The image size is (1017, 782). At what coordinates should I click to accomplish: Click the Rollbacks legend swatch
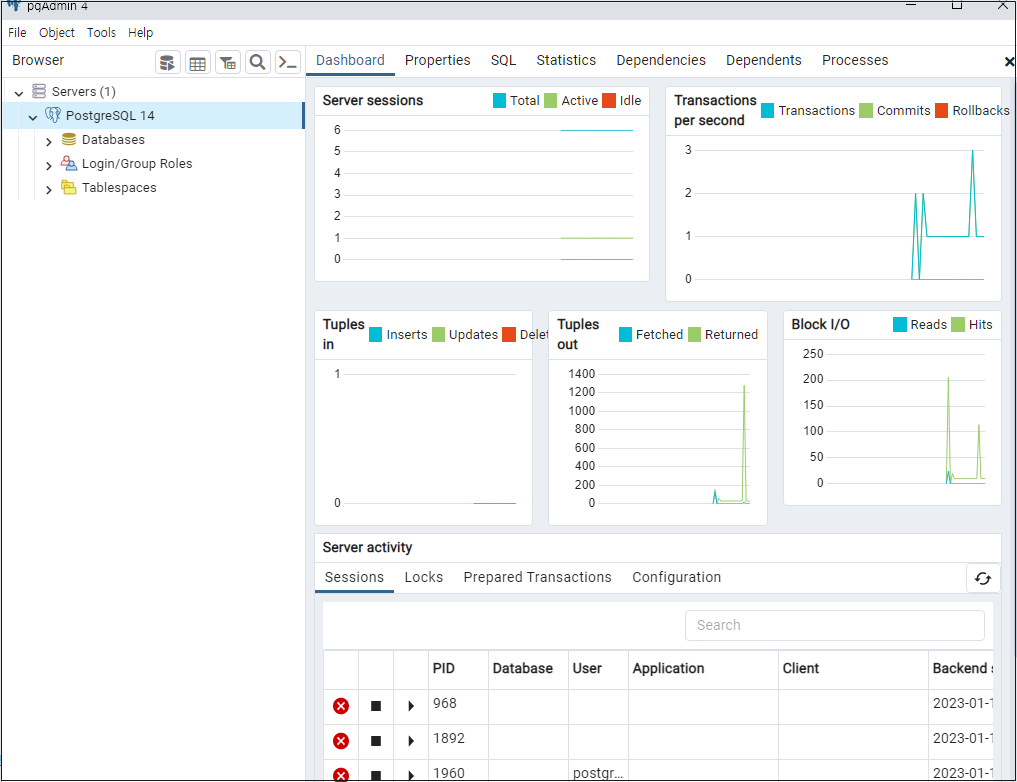[942, 111]
